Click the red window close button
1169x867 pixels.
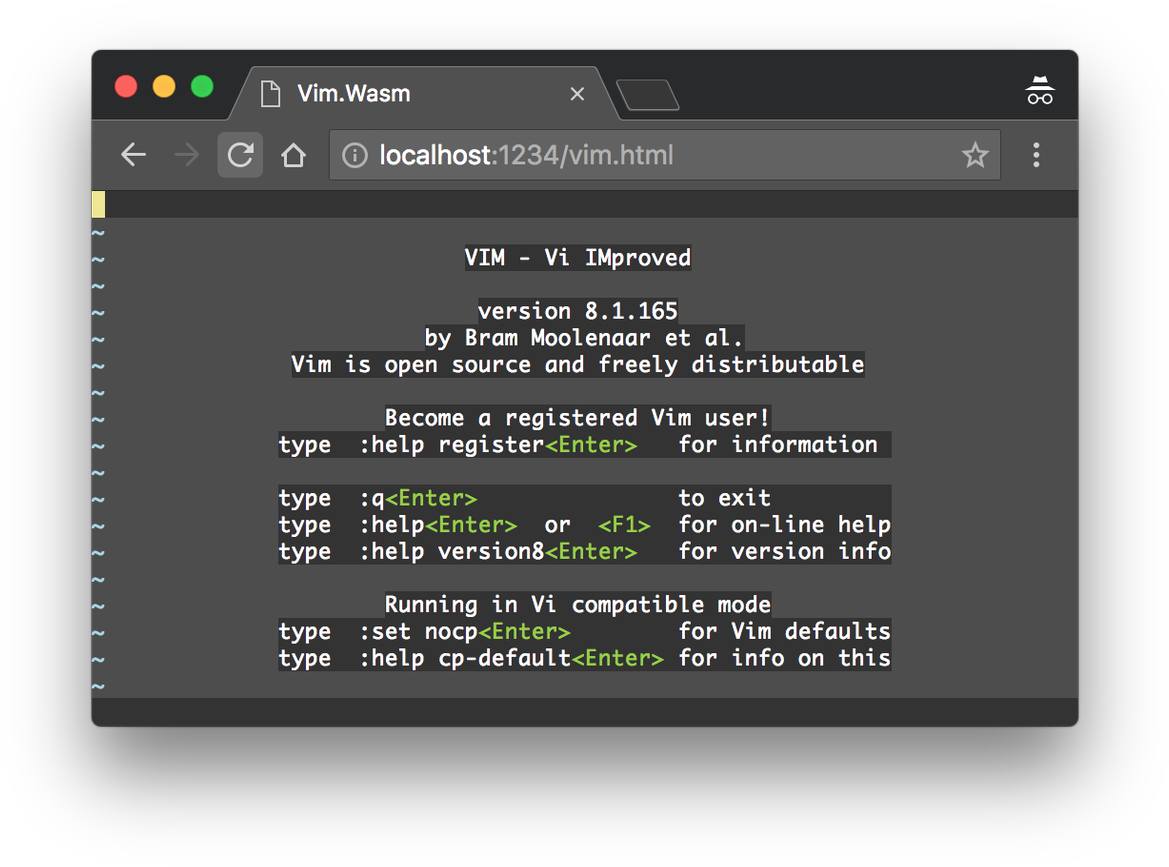coord(126,86)
